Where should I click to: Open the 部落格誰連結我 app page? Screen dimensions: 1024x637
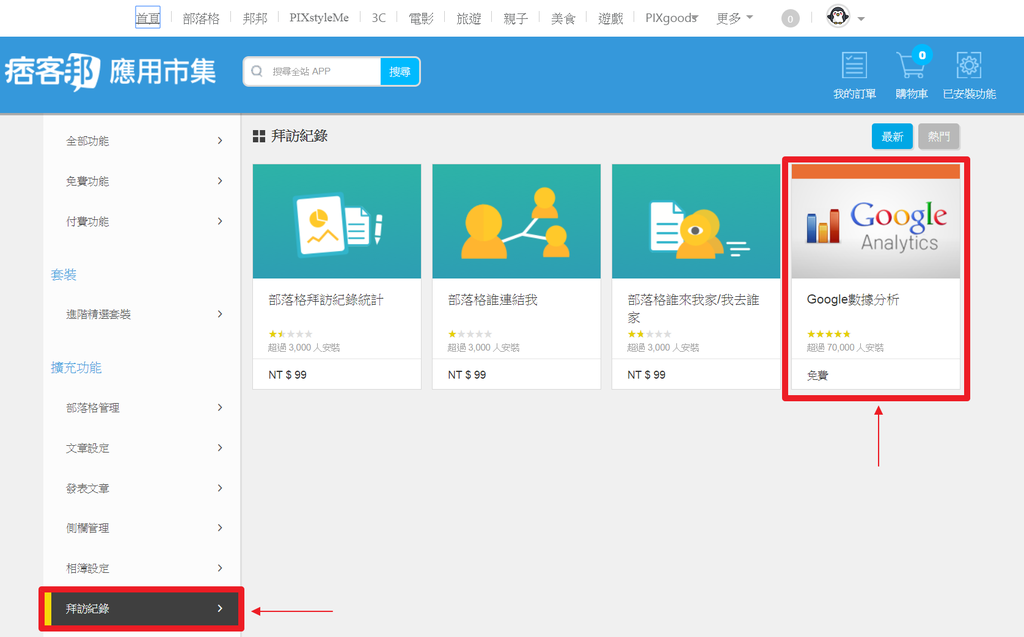coord(516,221)
